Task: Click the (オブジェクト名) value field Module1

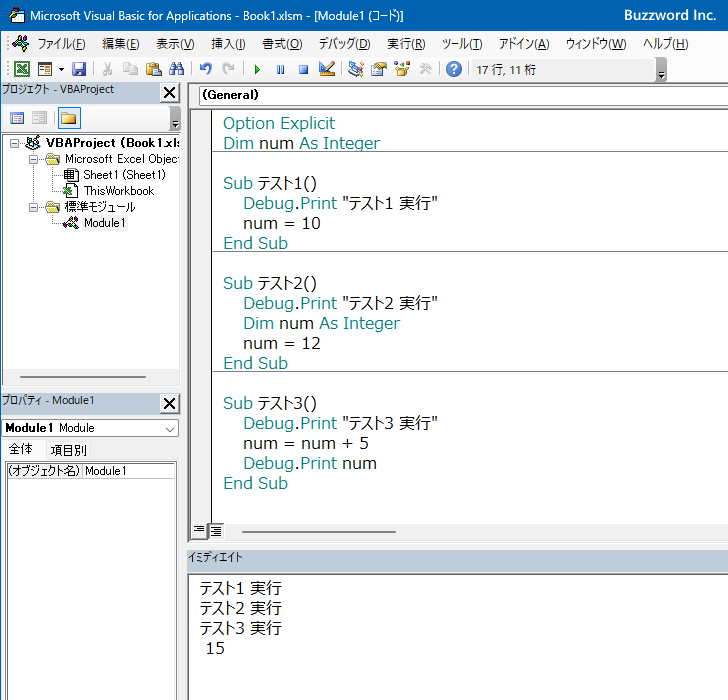Action: click(x=128, y=471)
